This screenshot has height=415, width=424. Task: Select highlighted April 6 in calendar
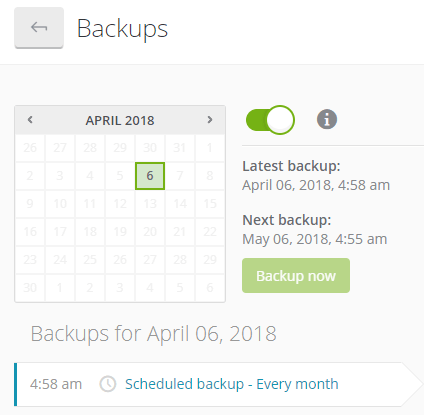[150, 176]
